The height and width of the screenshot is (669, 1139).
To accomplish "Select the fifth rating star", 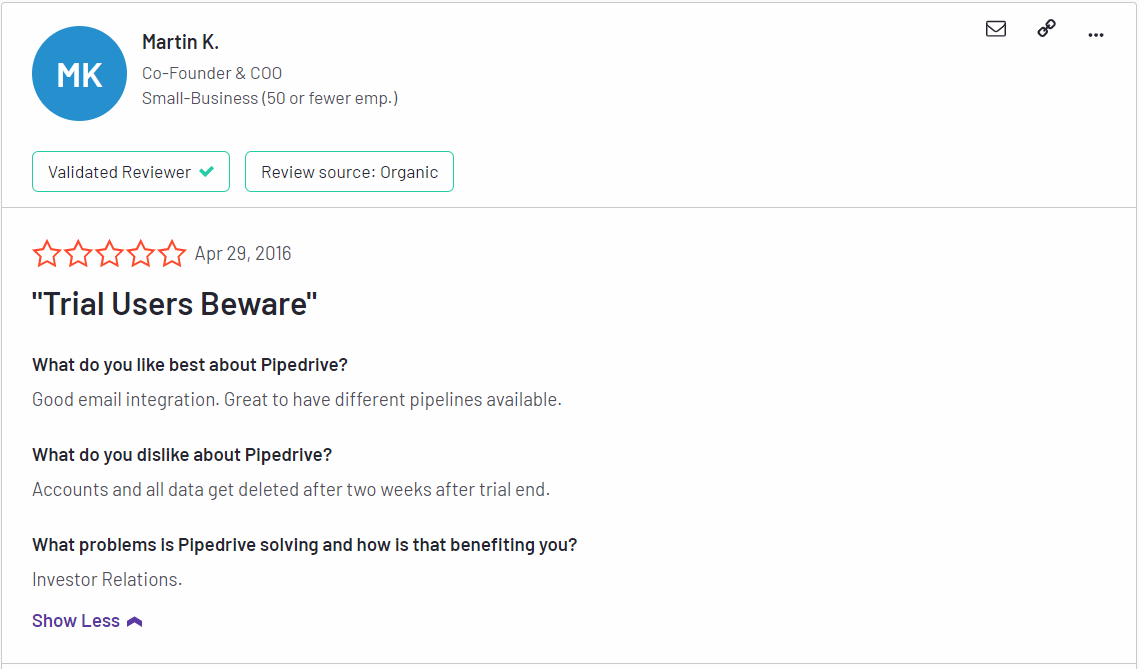I will (x=171, y=254).
